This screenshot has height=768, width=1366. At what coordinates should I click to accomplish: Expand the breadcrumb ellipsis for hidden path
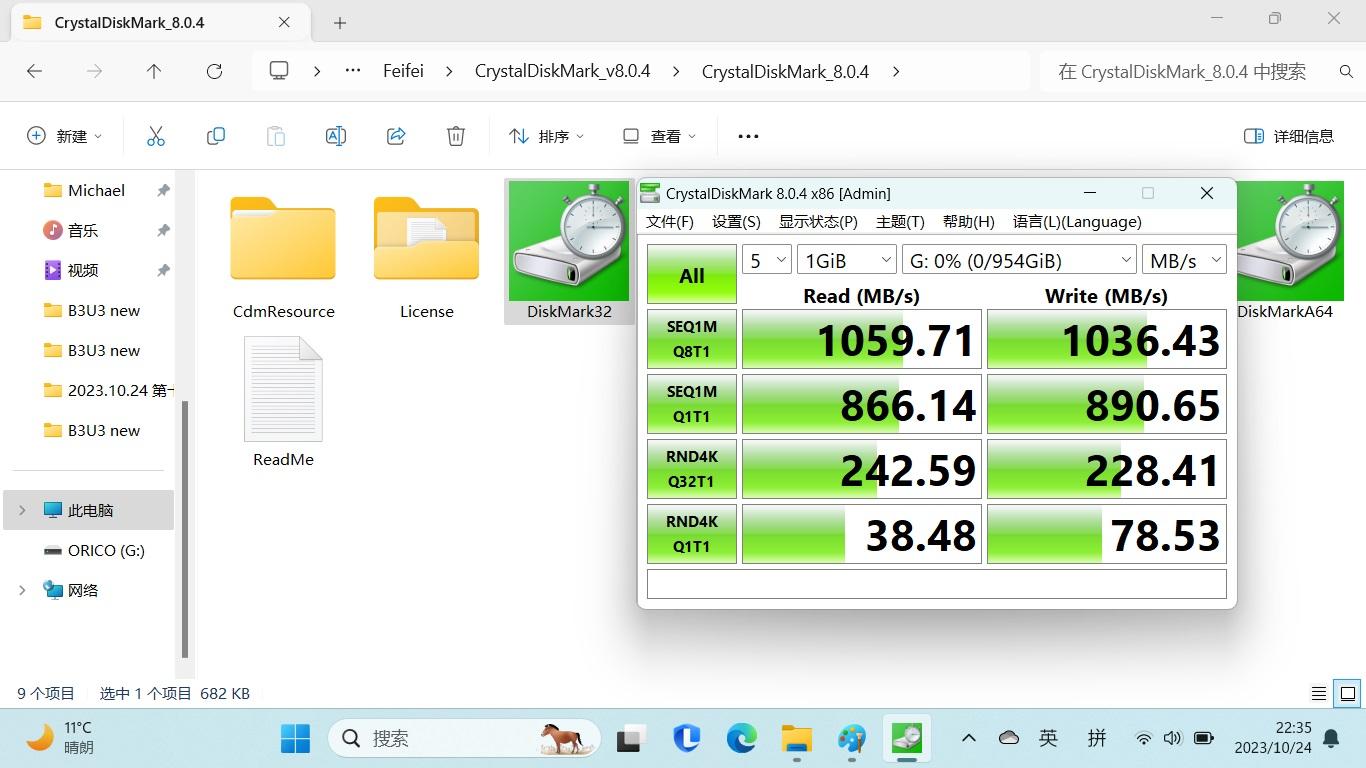(x=353, y=71)
